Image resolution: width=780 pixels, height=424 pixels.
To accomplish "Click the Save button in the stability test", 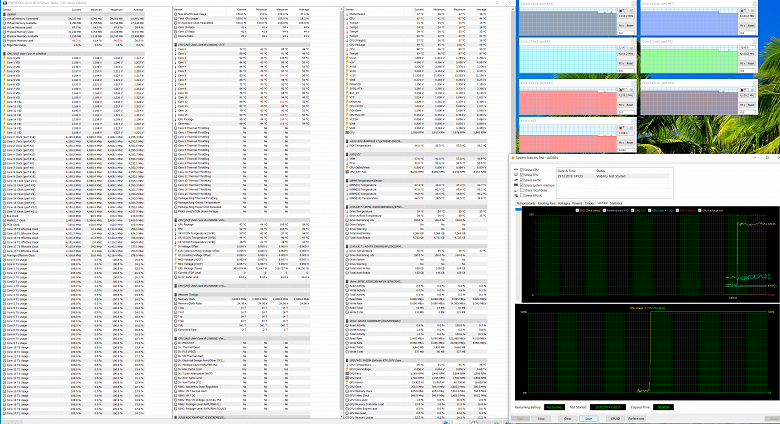I will pos(588,419).
